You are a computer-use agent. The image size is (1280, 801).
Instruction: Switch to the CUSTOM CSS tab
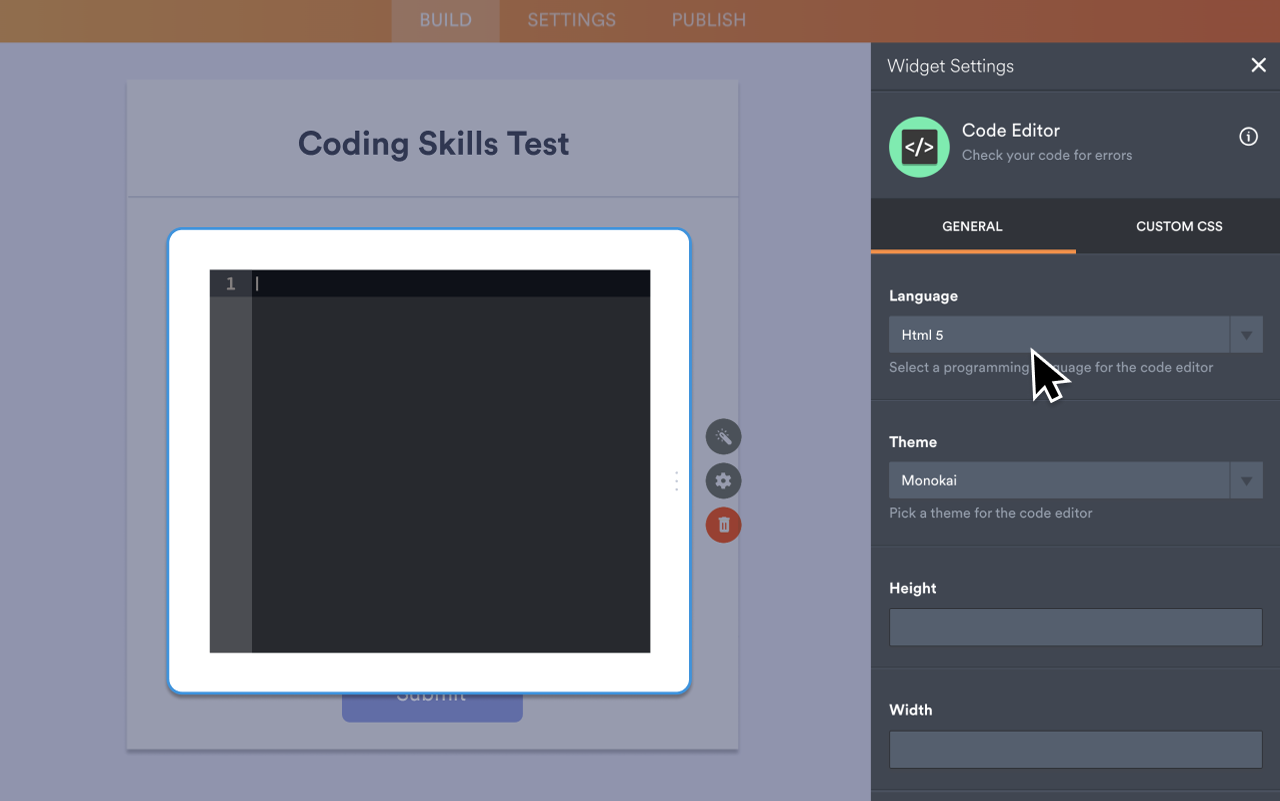pos(1178,226)
